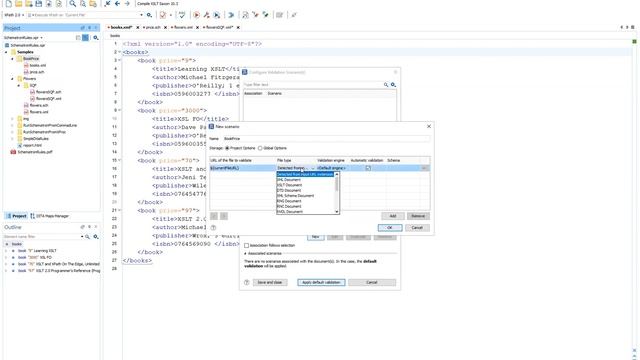Click the New document toolbar icon
This screenshot has height=360, width=640.
(x=9, y=4)
